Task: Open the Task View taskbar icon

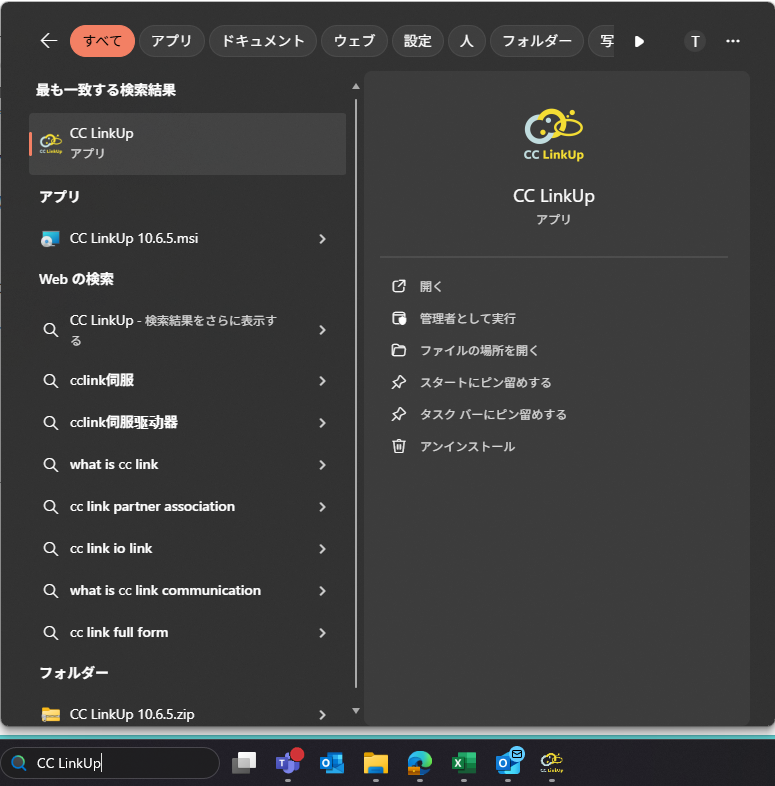Action: [x=244, y=763]
